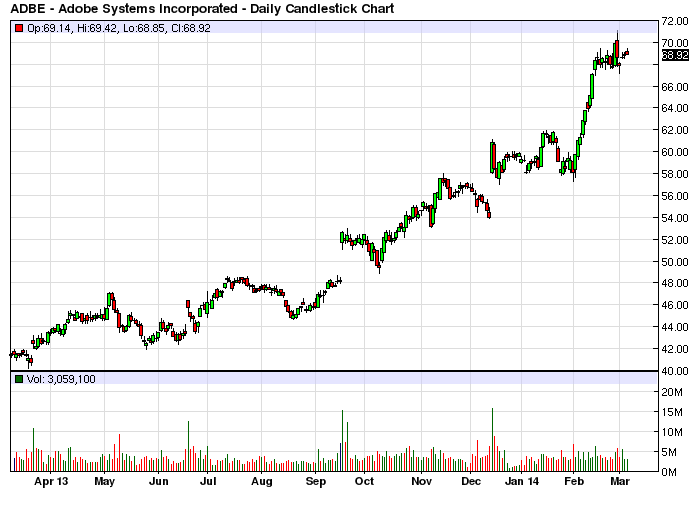Click the tallest December volume bar near 15M
Image resolution: width=700 pixels, height=512 pixels.
[492, 440]
